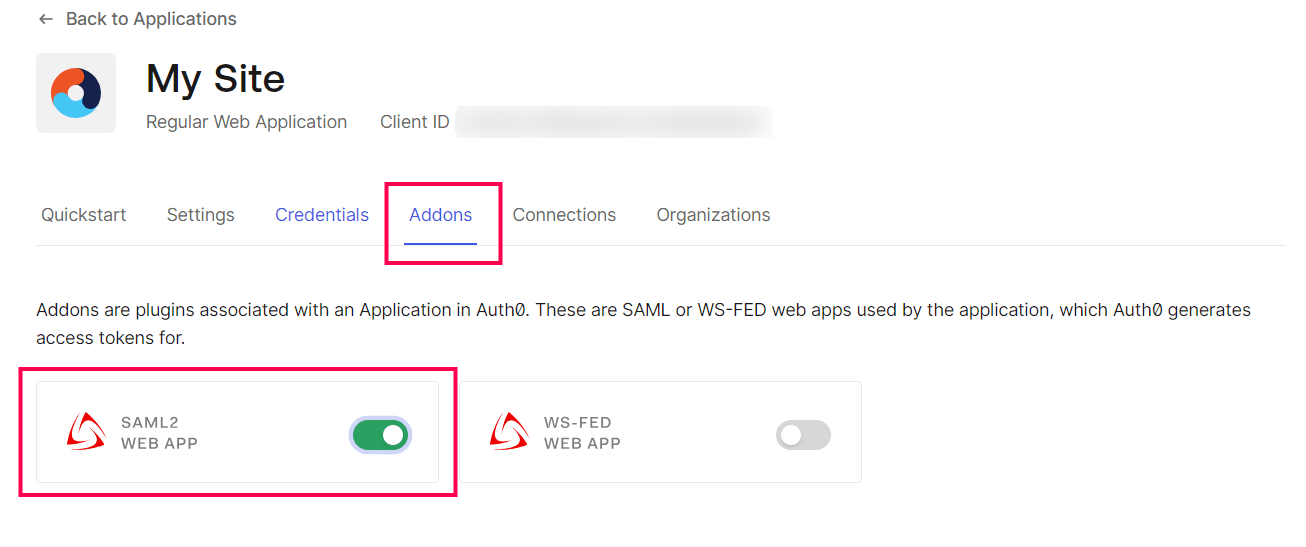Switch to the Organizations tab
The width and height of the screenshot is (1306, 547).
click(713, 215)
